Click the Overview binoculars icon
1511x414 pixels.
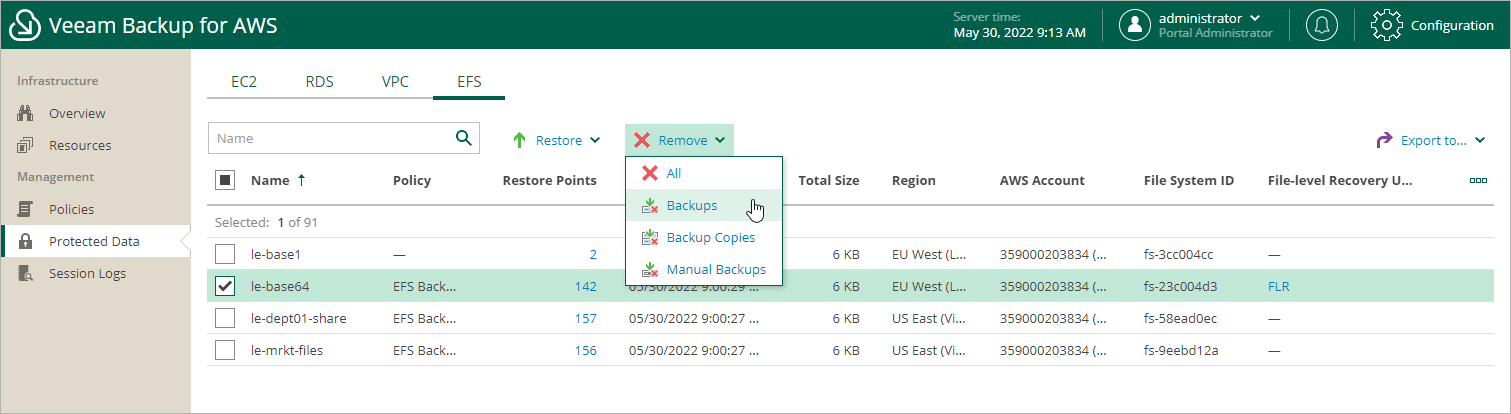(x=26, y=113)
